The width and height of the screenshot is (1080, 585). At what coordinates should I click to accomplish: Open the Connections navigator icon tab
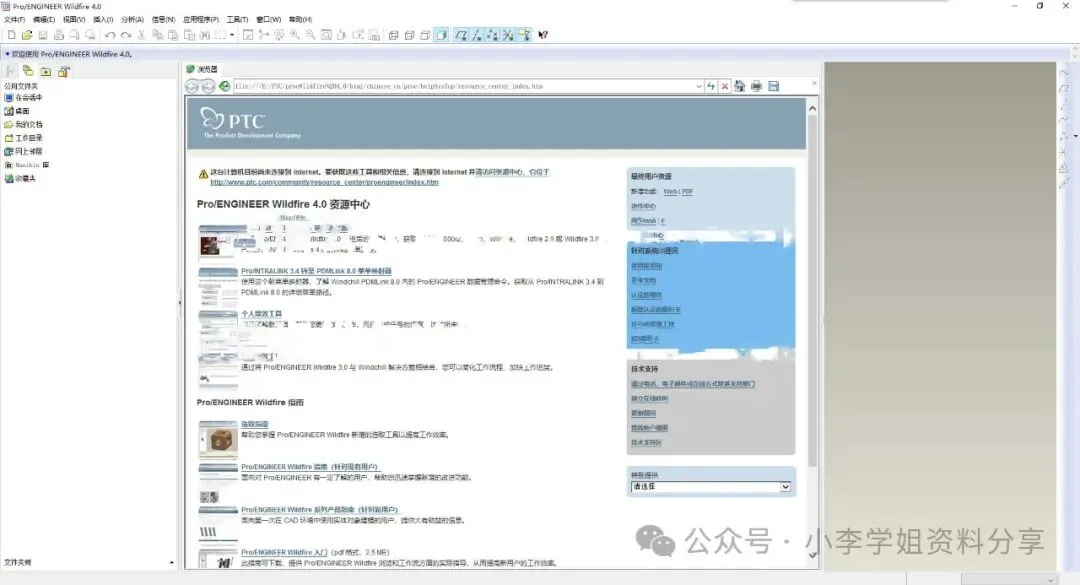click(63, 71)
